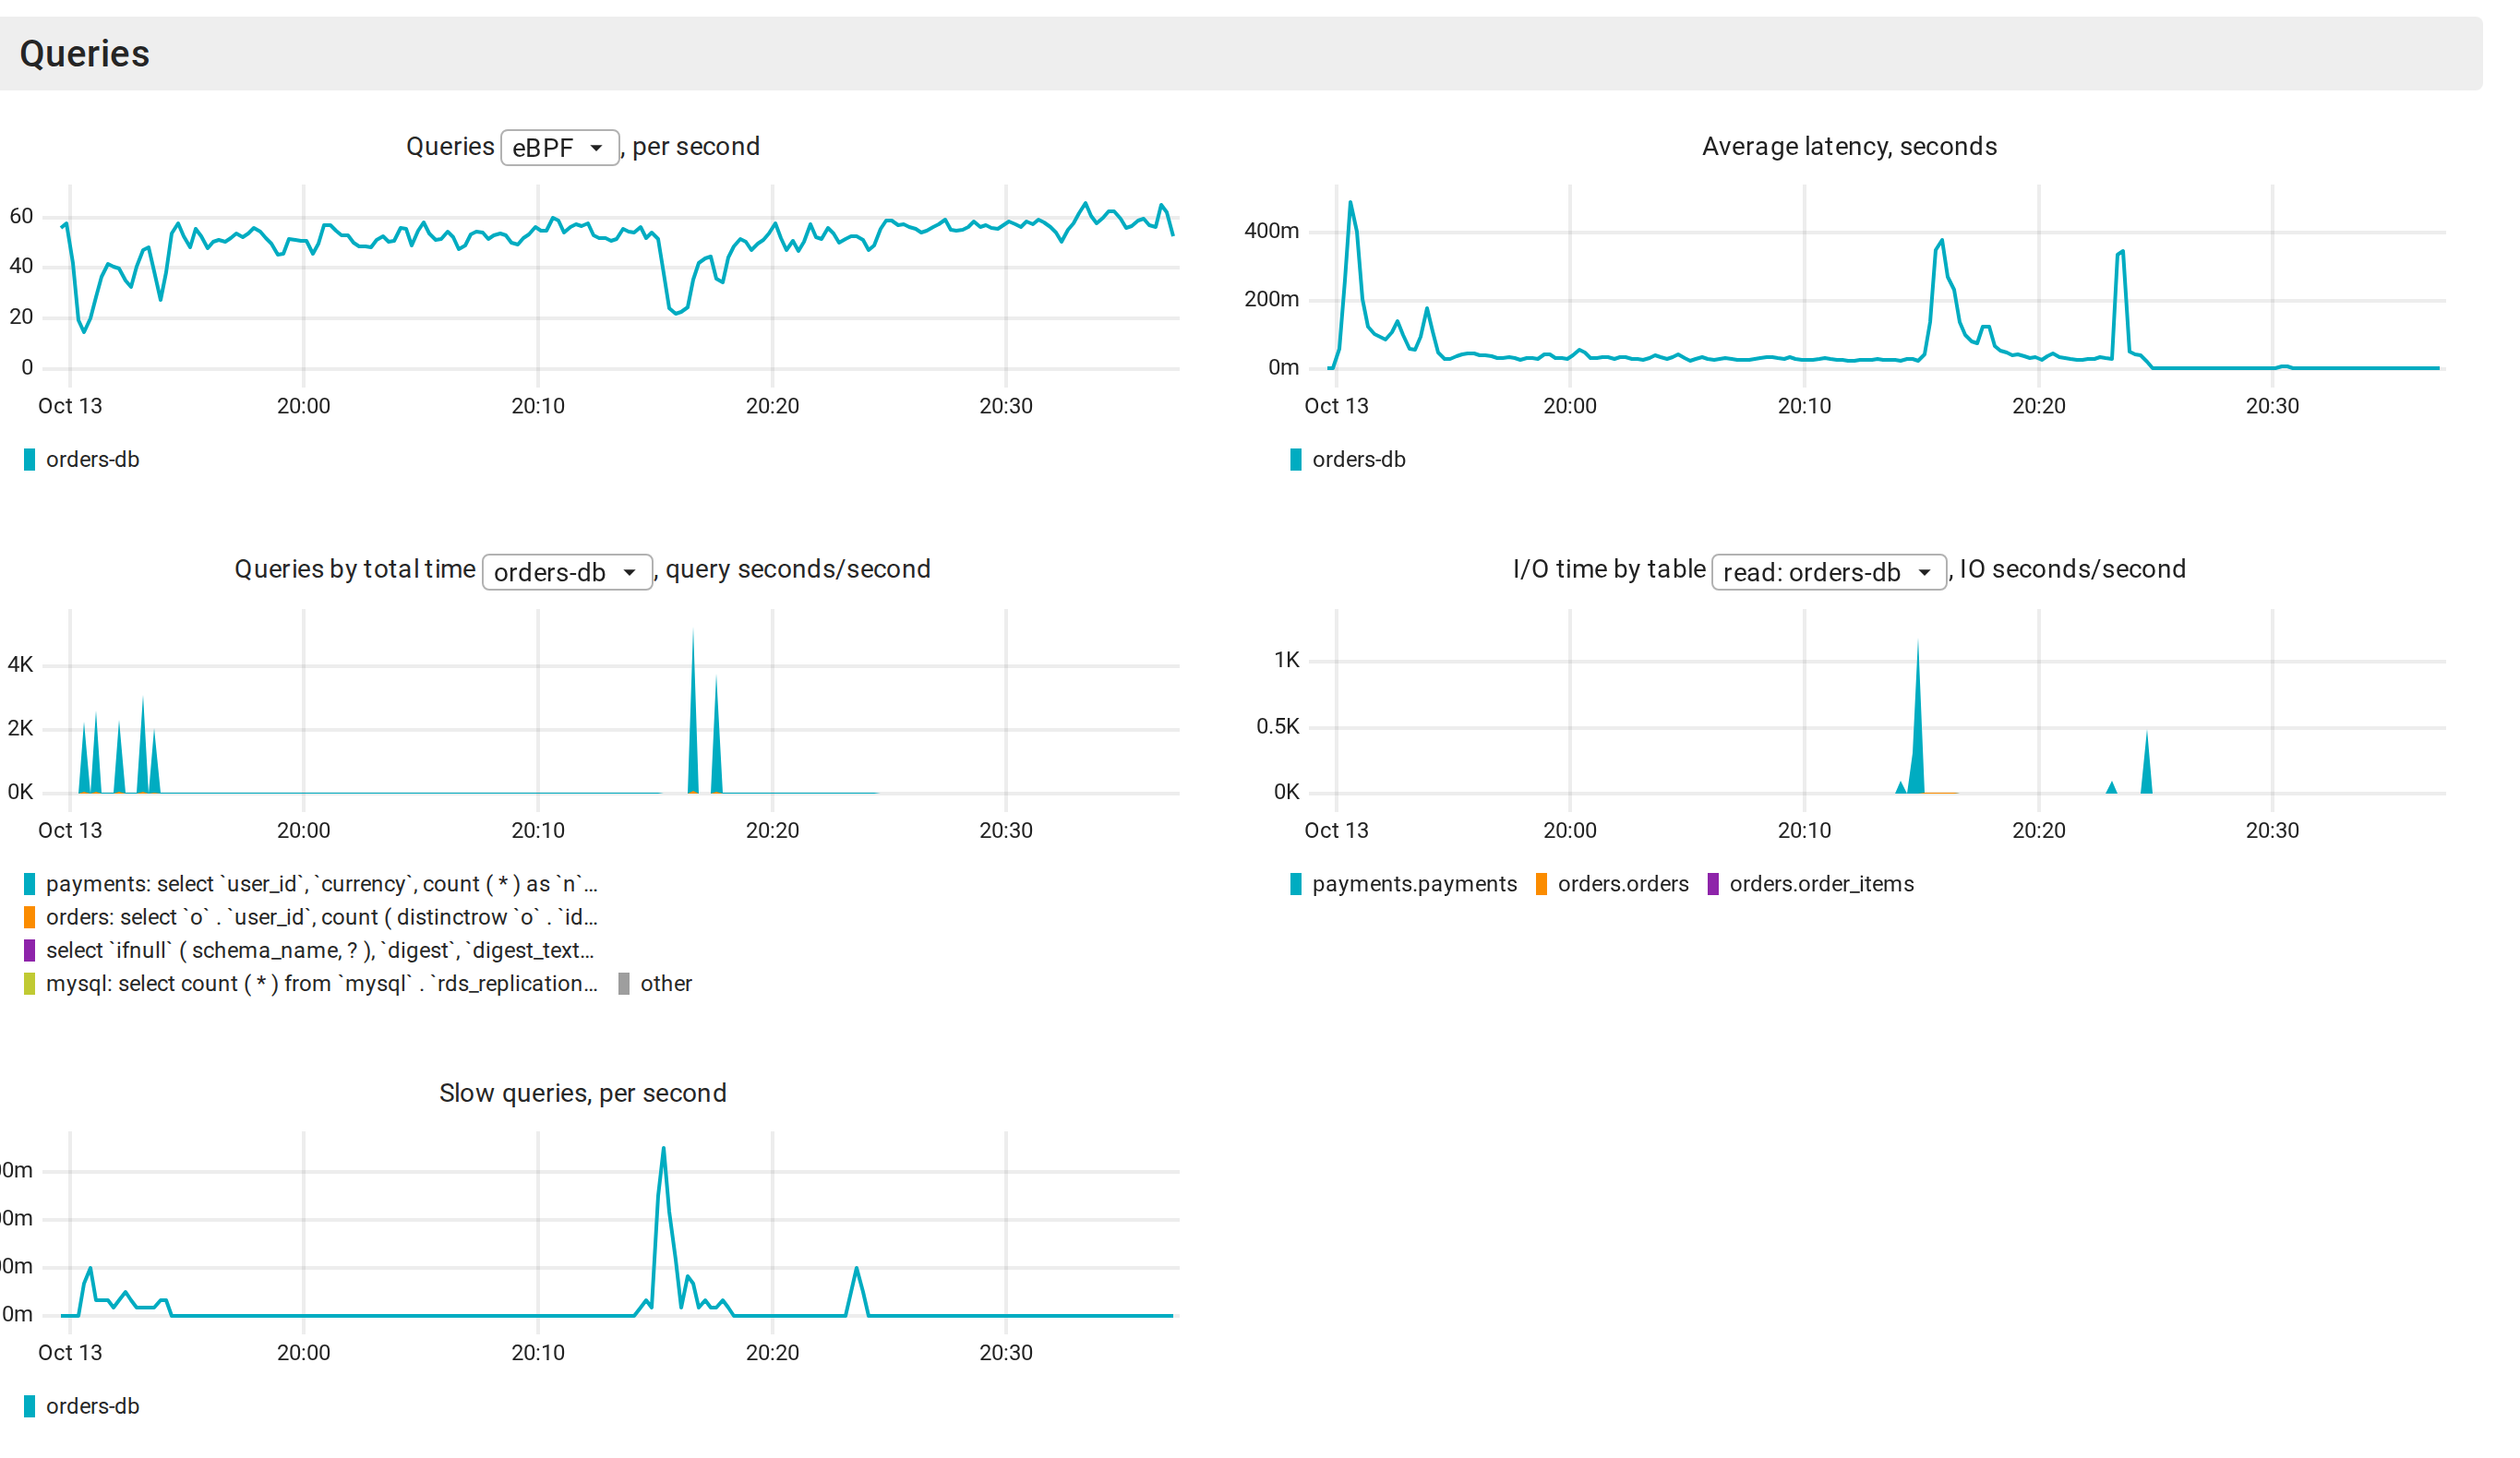Click orders-db legend swatch under Average latency

pyautogui.click(x=1295, y=459)
